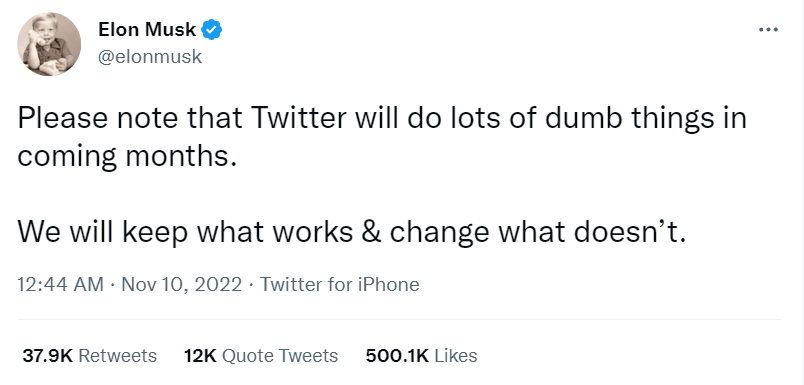
Task: Show the 500.1K Likes list
Action: tap(421, 355)
